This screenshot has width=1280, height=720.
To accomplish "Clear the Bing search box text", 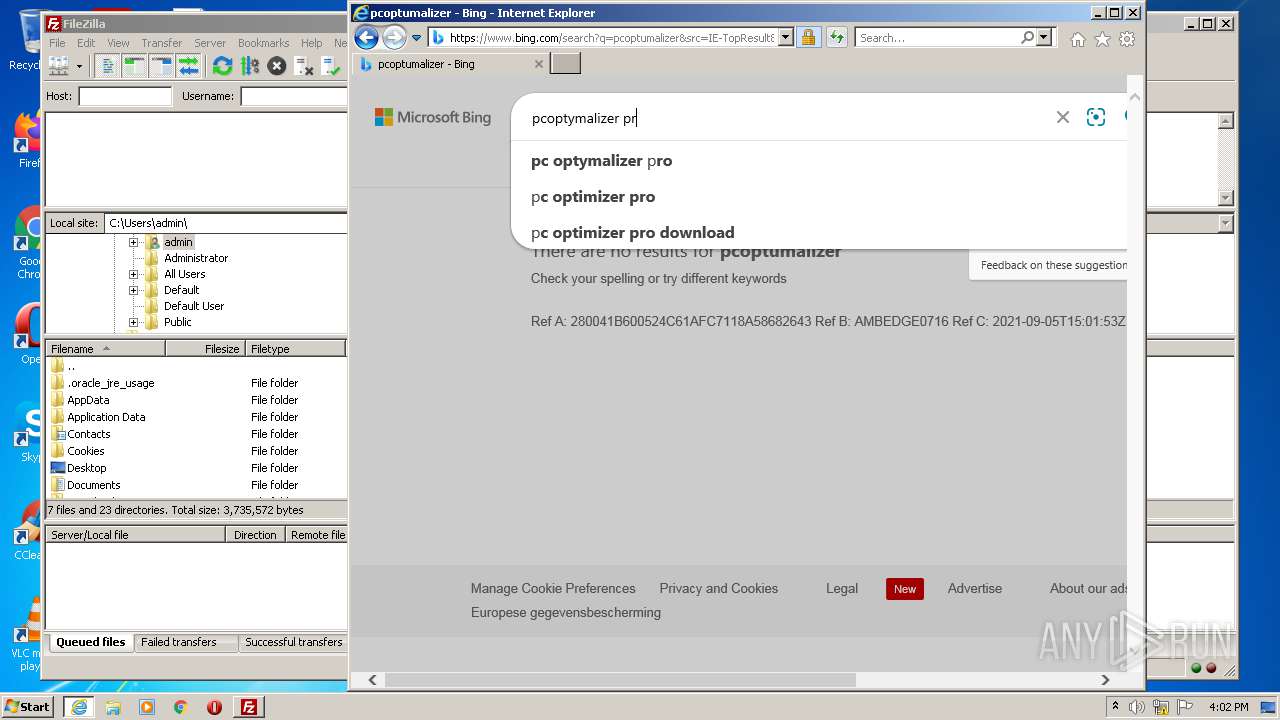I will [x=1062, y=117].
